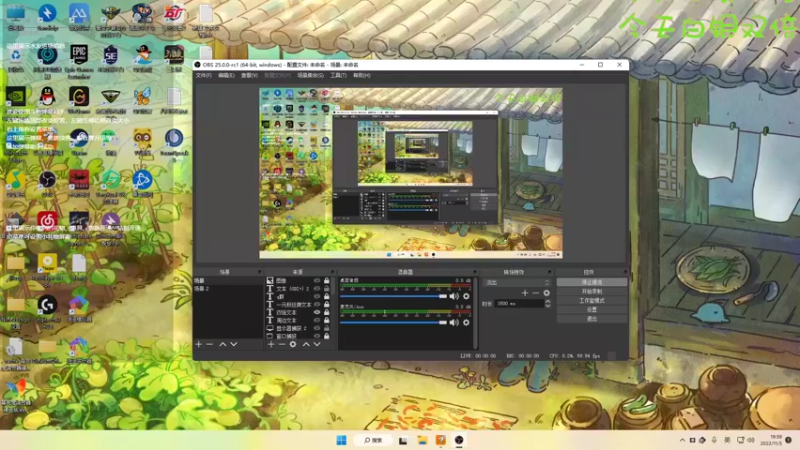Open the NVIDIA desktop icon
Image resolution: width=800 pixels, height=450 pixels.
coord(16,96)
